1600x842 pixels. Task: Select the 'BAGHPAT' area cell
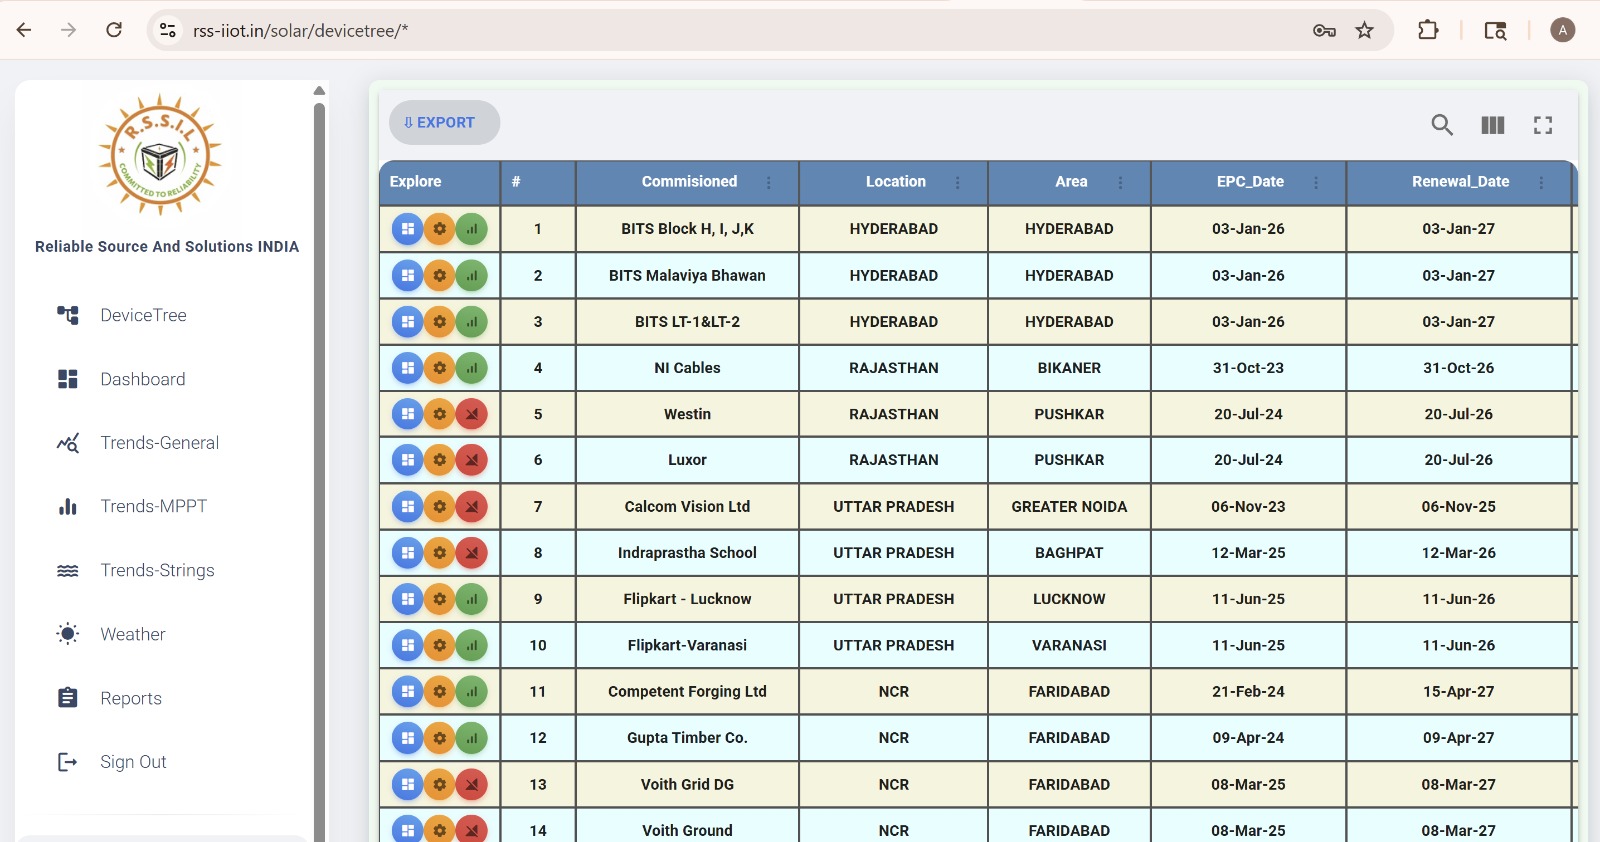[1069, 553]
